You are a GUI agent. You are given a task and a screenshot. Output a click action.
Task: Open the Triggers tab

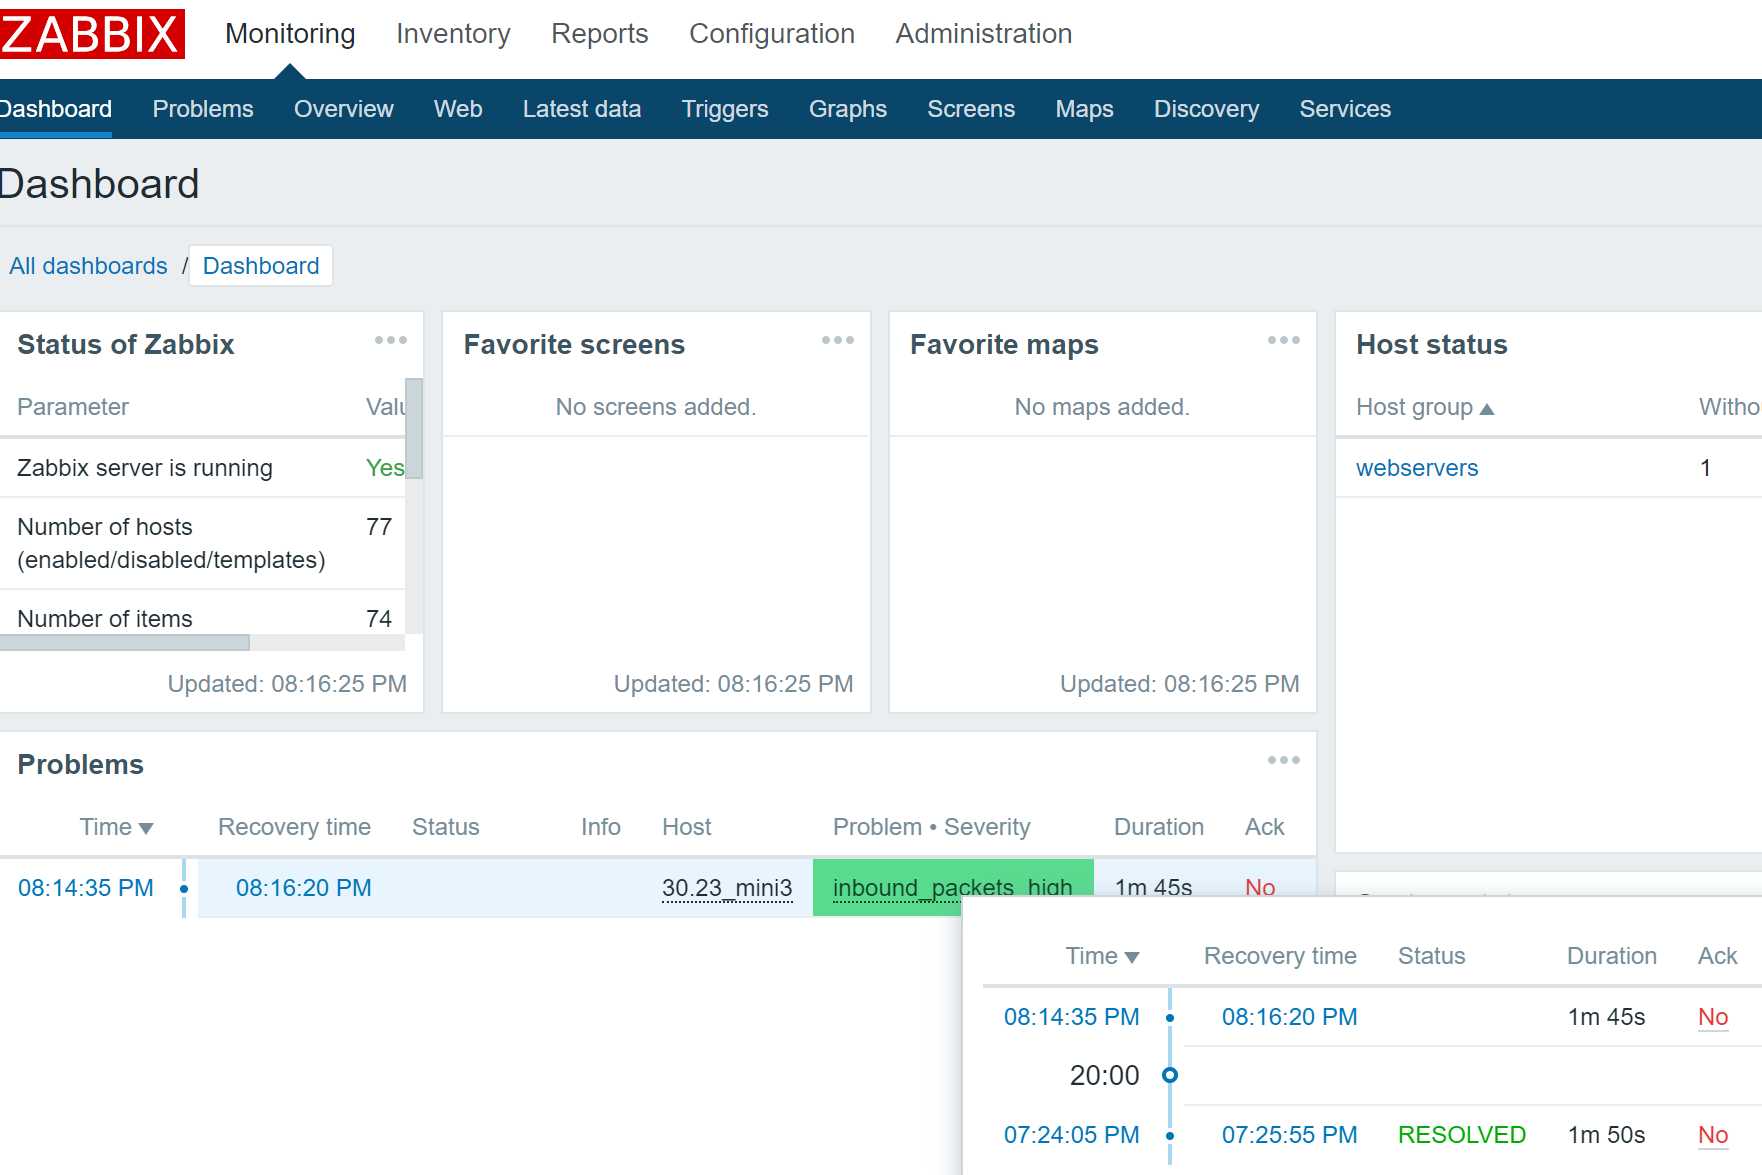click(x=725, y=109)
